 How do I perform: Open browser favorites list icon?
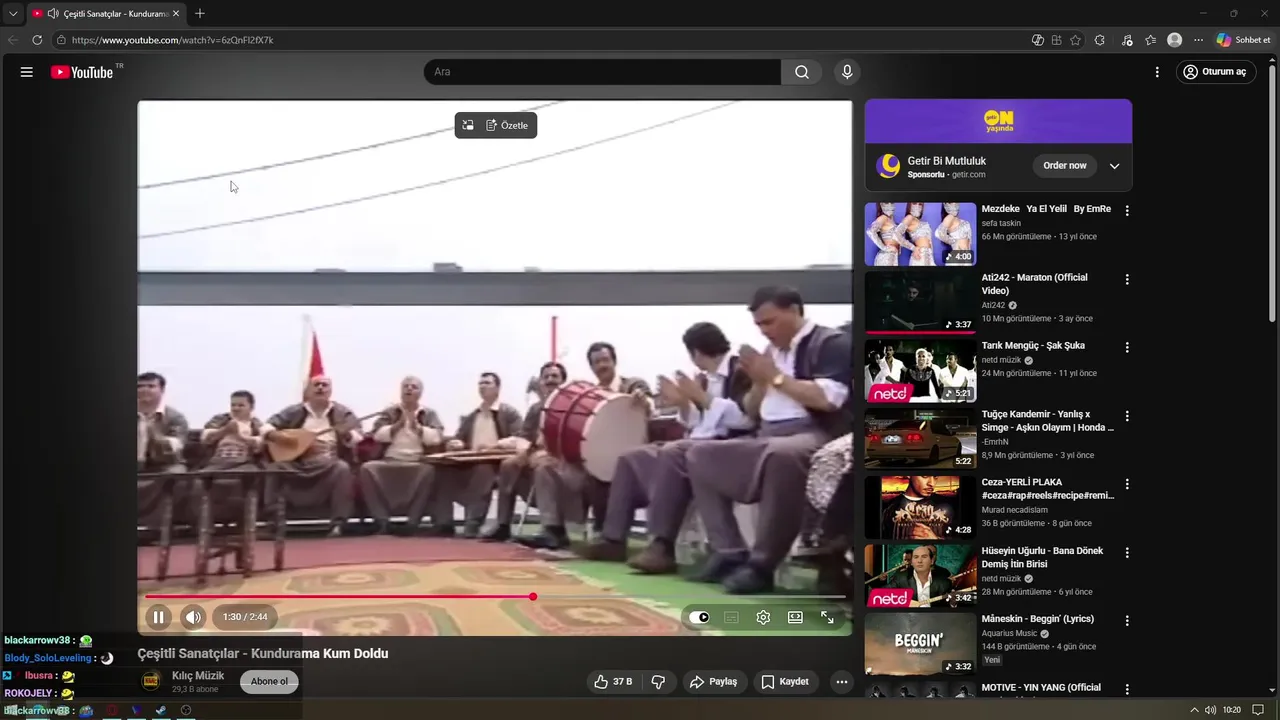click(x=1150, y=40)
